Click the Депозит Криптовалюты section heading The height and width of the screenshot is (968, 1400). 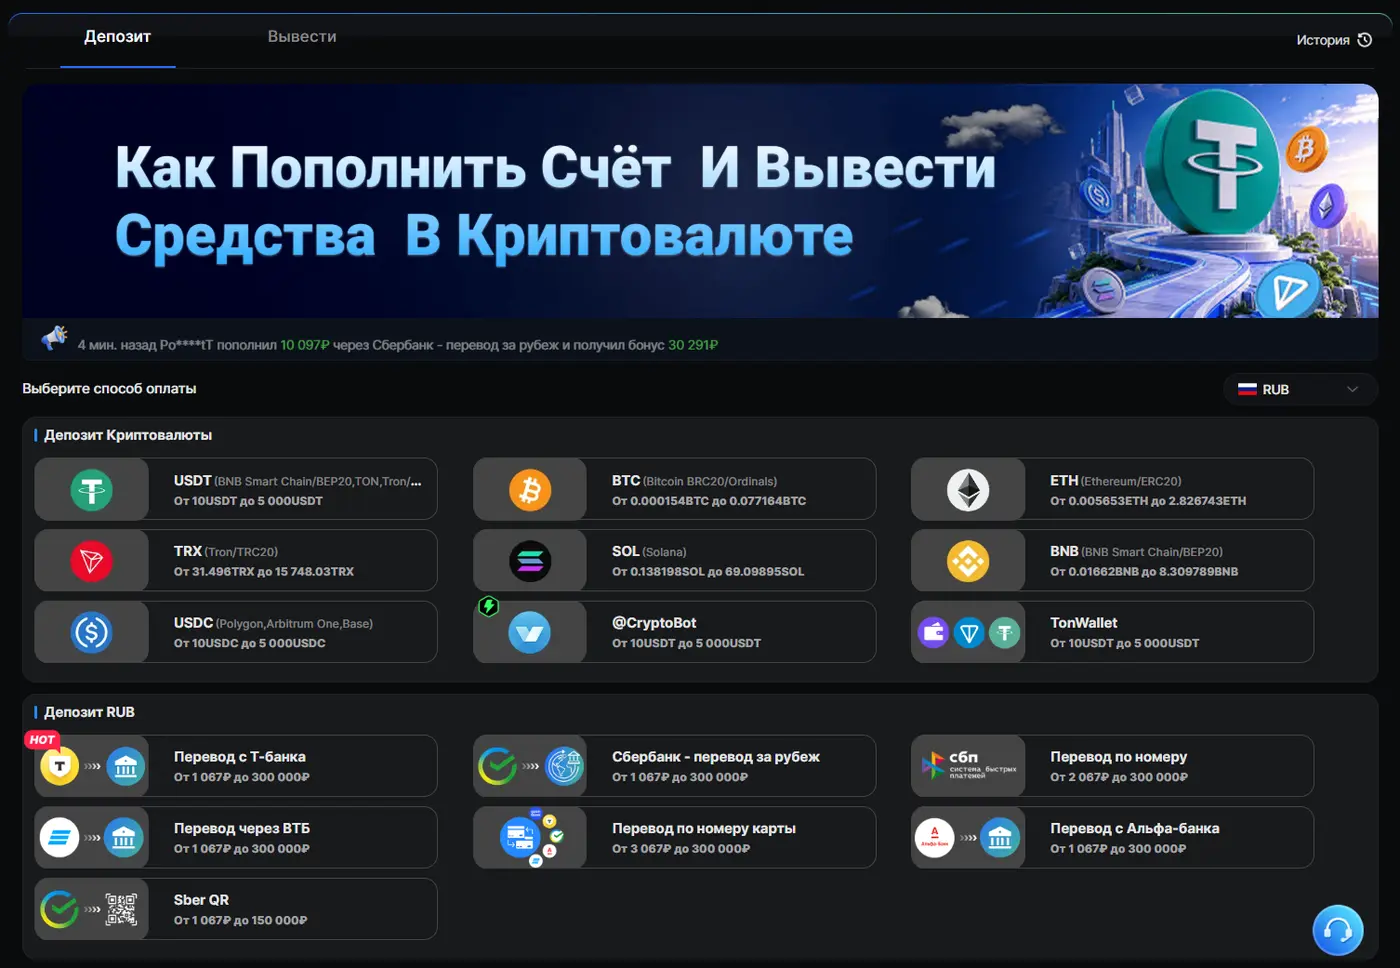click(128, 435)
